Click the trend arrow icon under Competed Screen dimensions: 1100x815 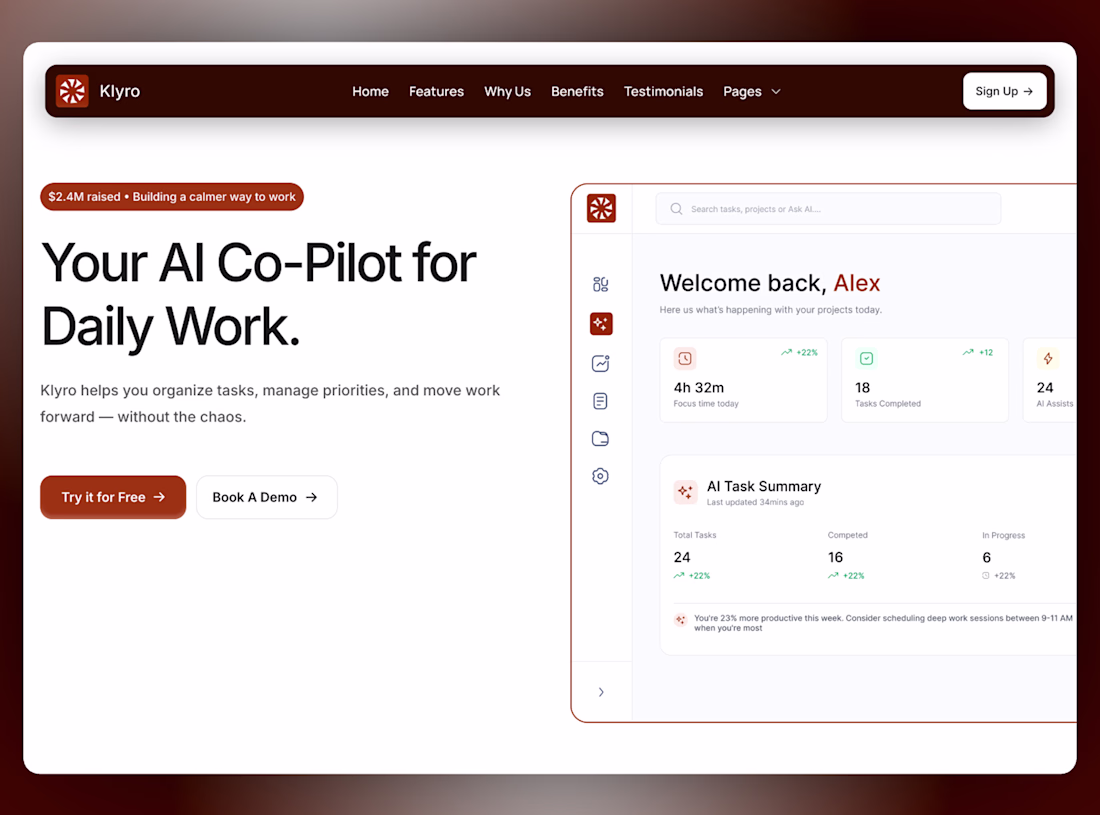[x=833, y=576]
